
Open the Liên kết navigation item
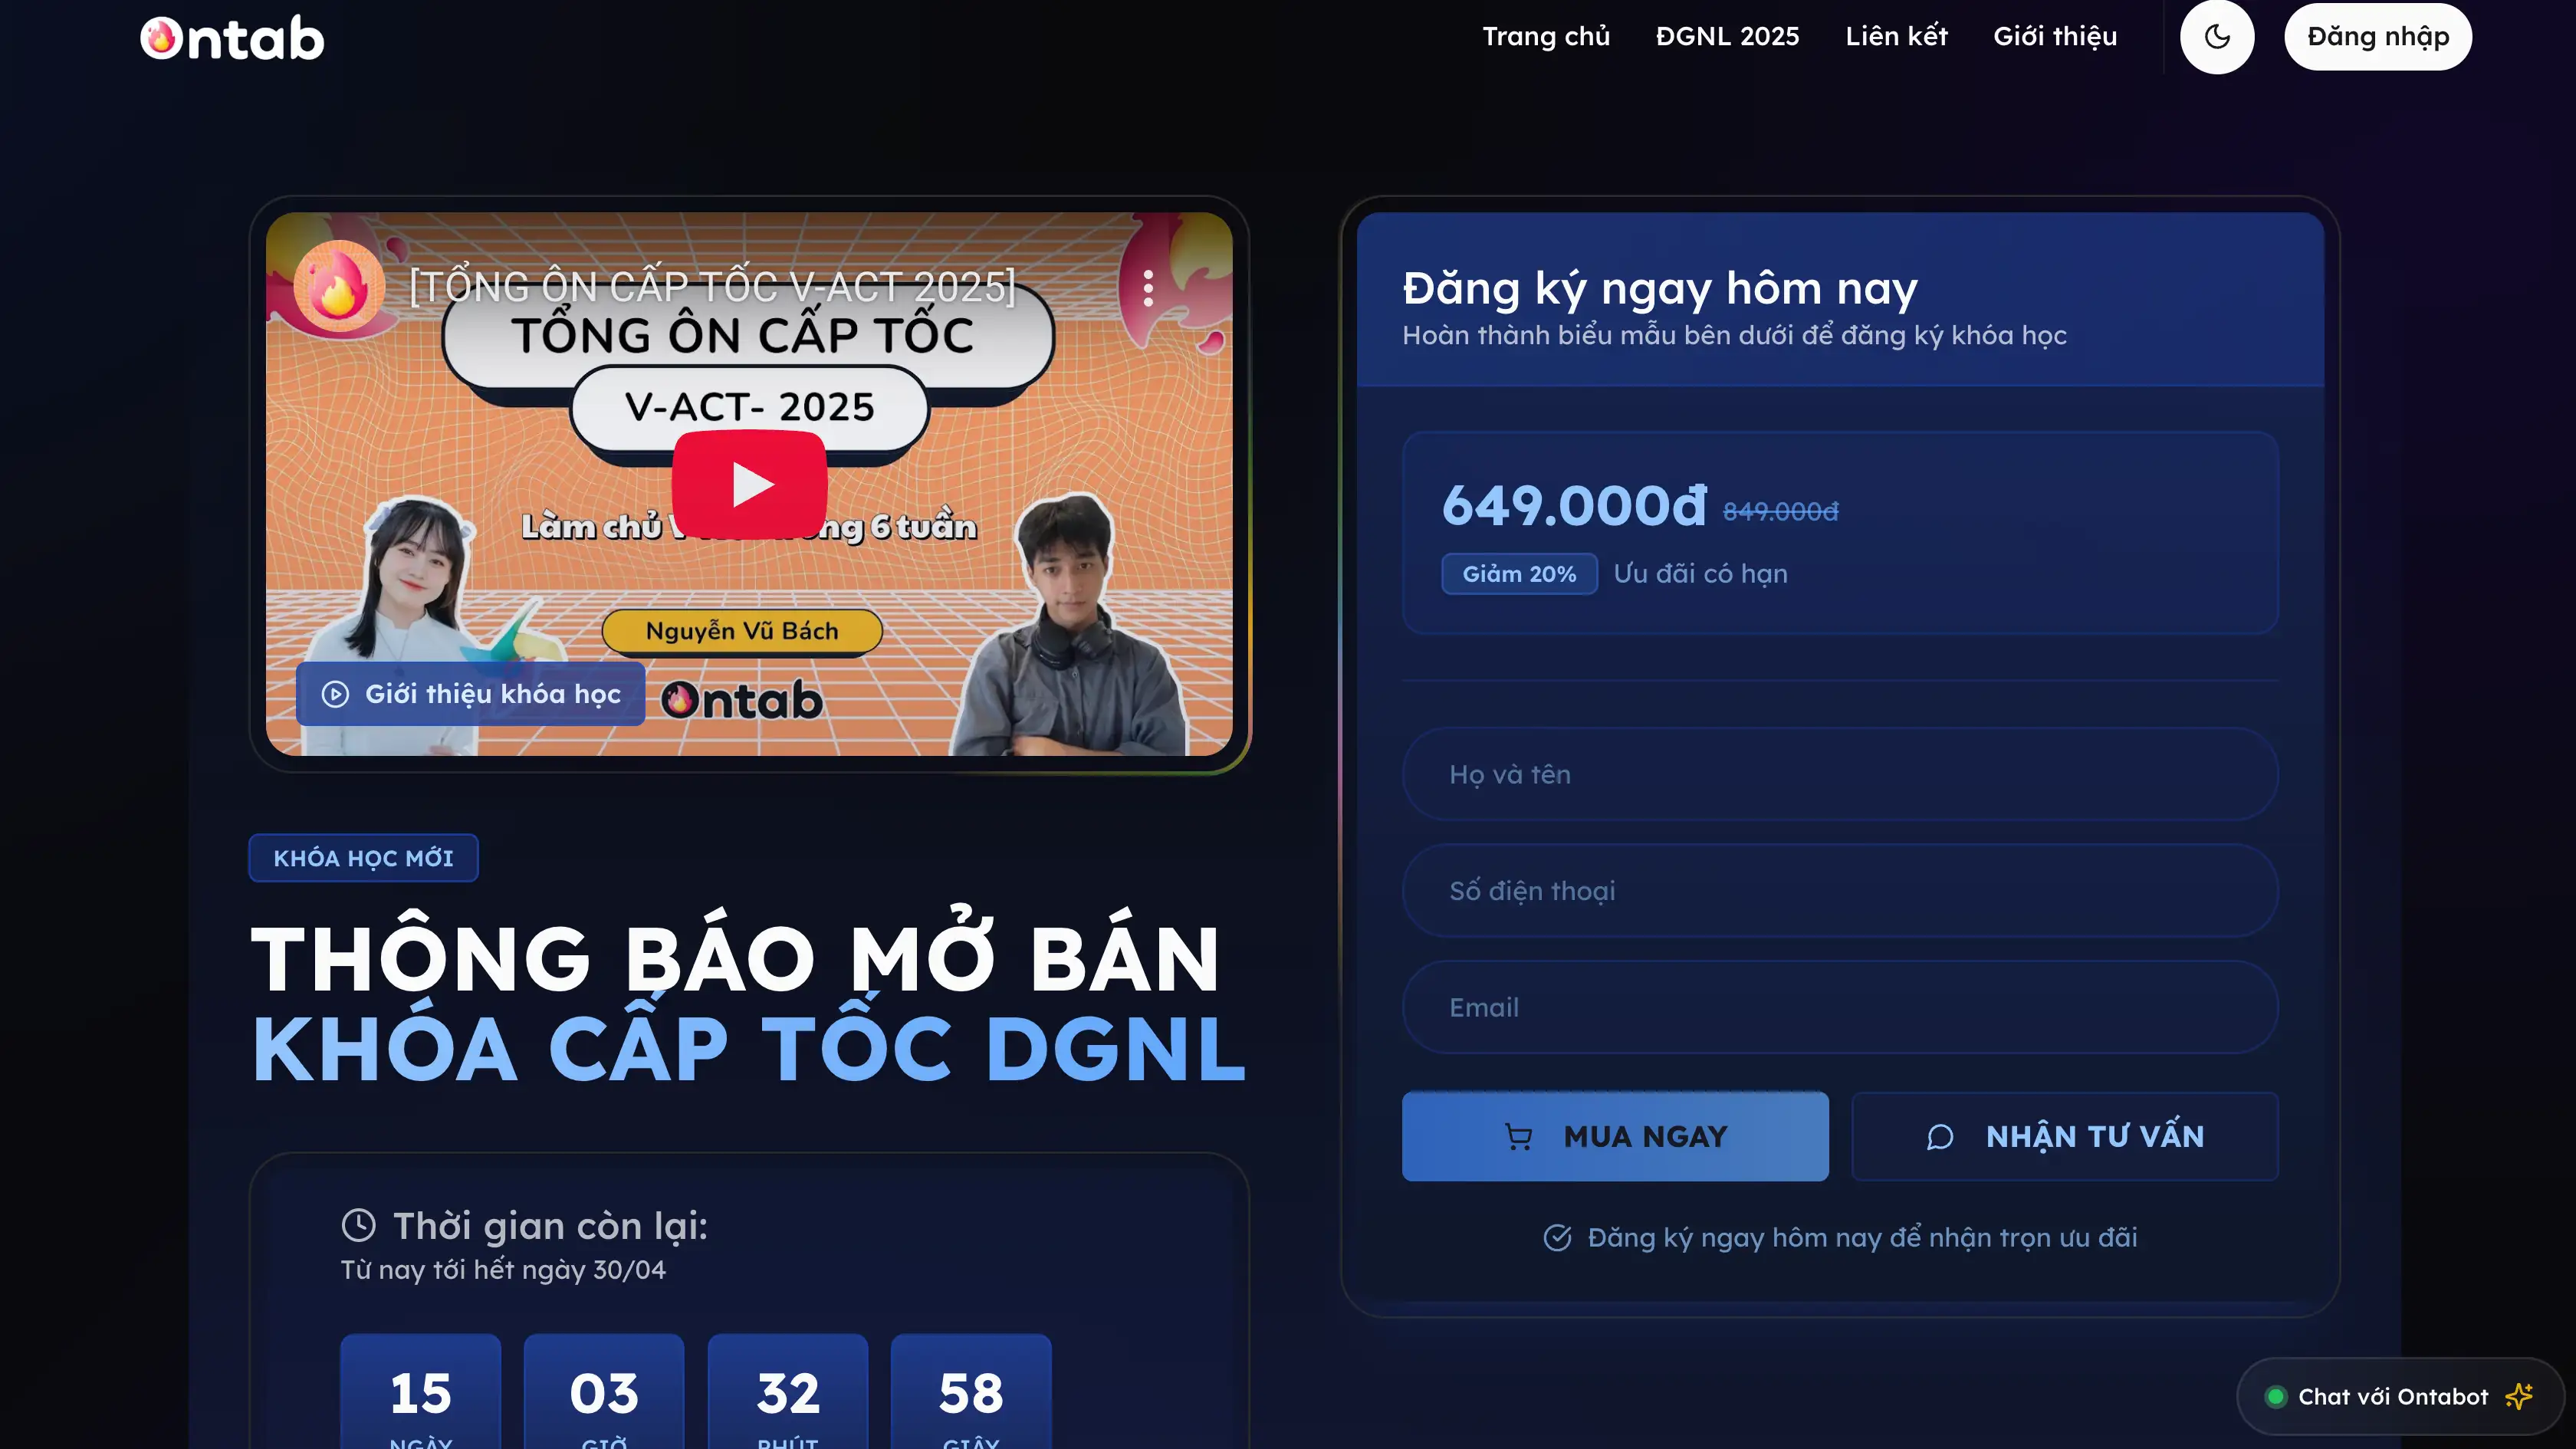[x=1896, y=36]
